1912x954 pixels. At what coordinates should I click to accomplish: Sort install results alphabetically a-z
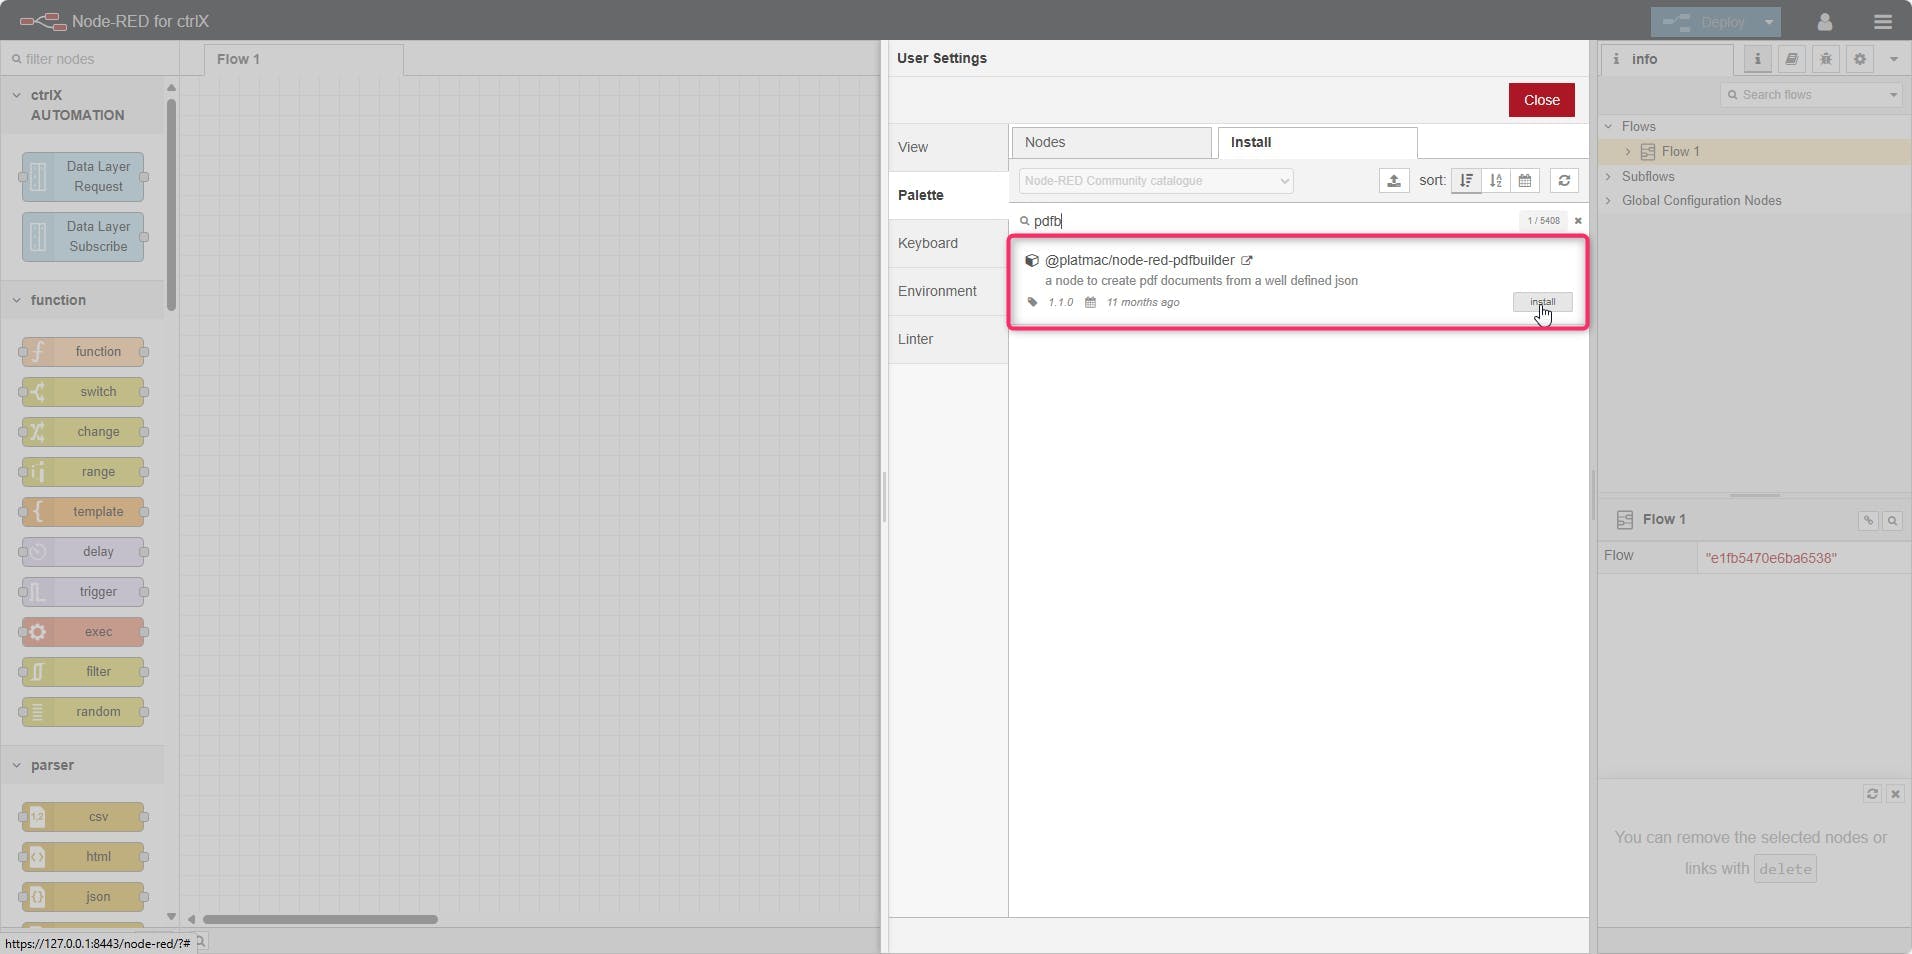(x=1495, y=181)
